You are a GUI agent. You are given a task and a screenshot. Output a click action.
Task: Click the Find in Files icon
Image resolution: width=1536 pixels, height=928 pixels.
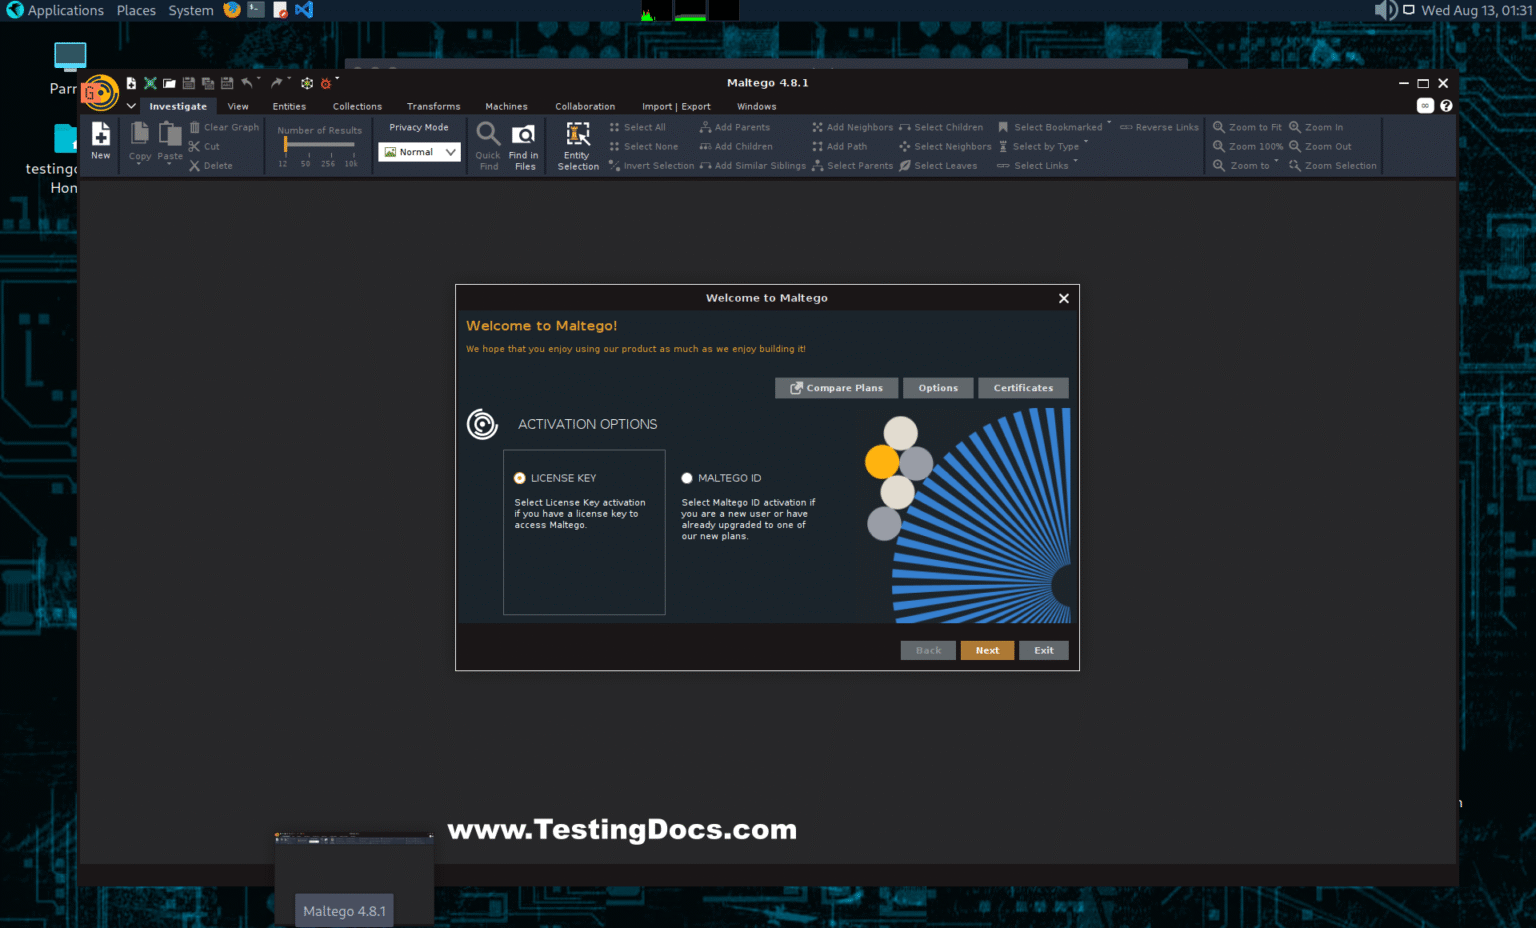pos(524,143)
